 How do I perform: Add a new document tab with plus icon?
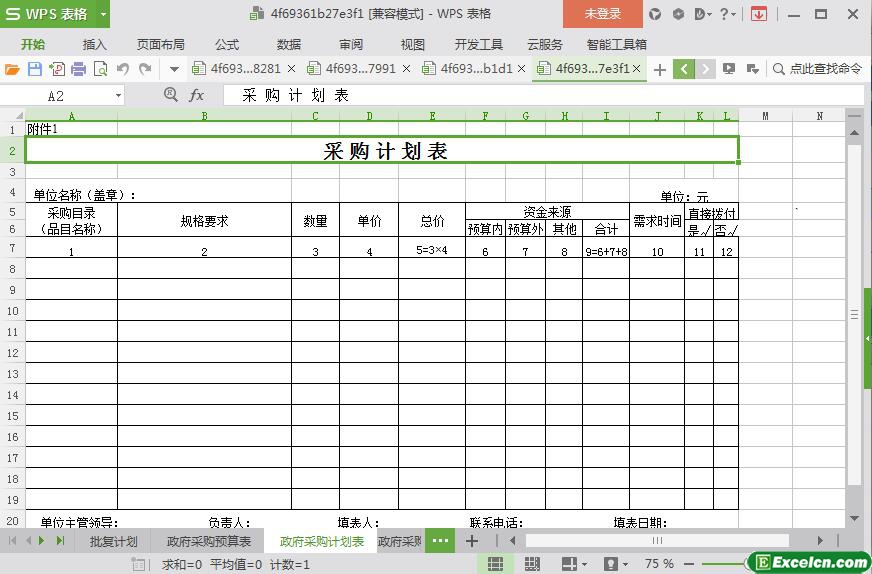click(660, 70)
